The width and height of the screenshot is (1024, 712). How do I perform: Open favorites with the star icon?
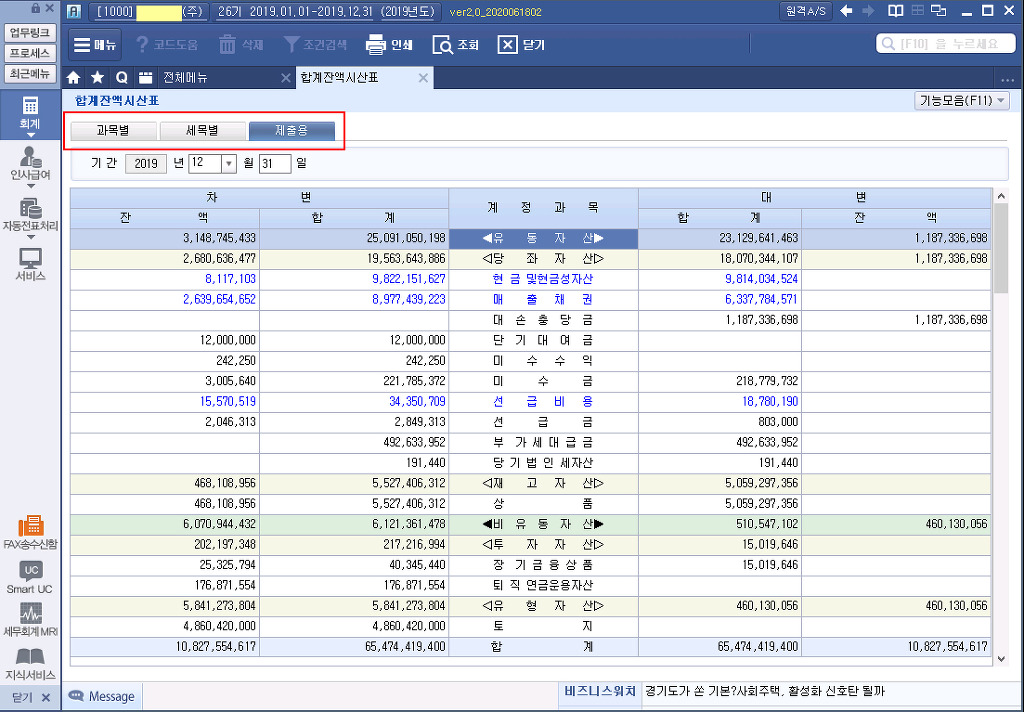pos(97,78)
